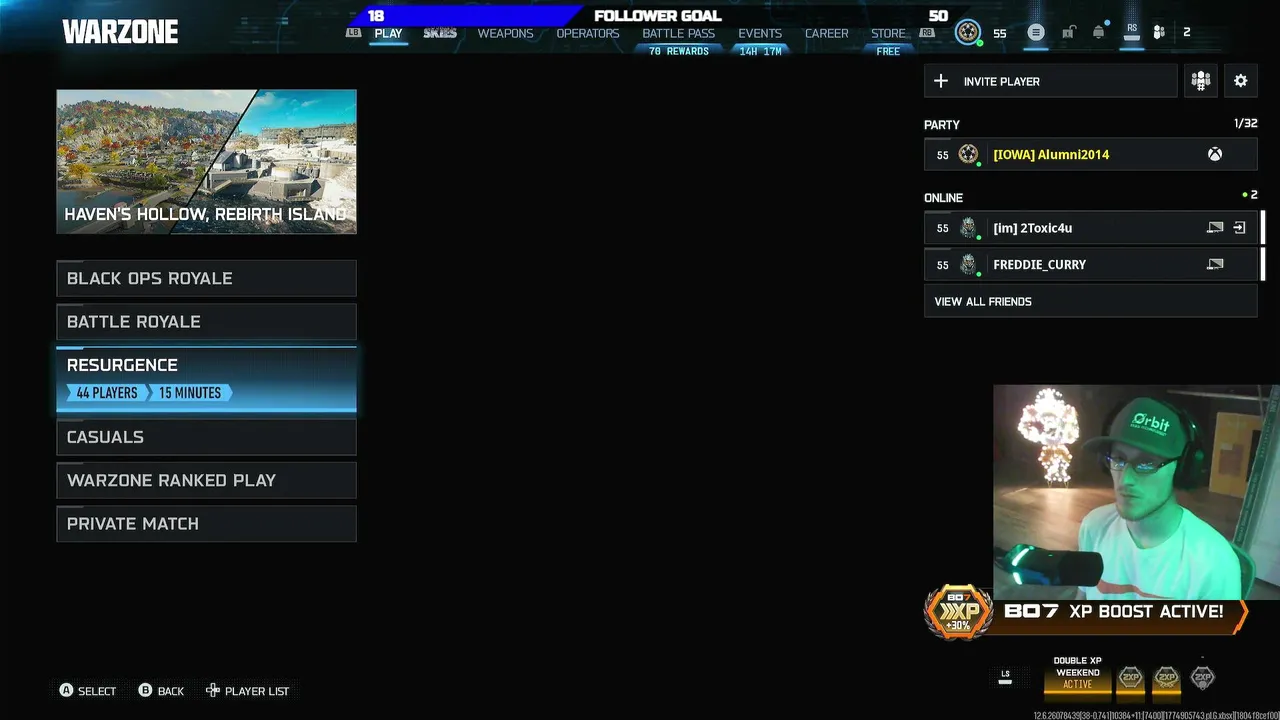Screen dimensions: 1280x720
Task: Open social settings gear icon
Action: tap(1241, 81)
